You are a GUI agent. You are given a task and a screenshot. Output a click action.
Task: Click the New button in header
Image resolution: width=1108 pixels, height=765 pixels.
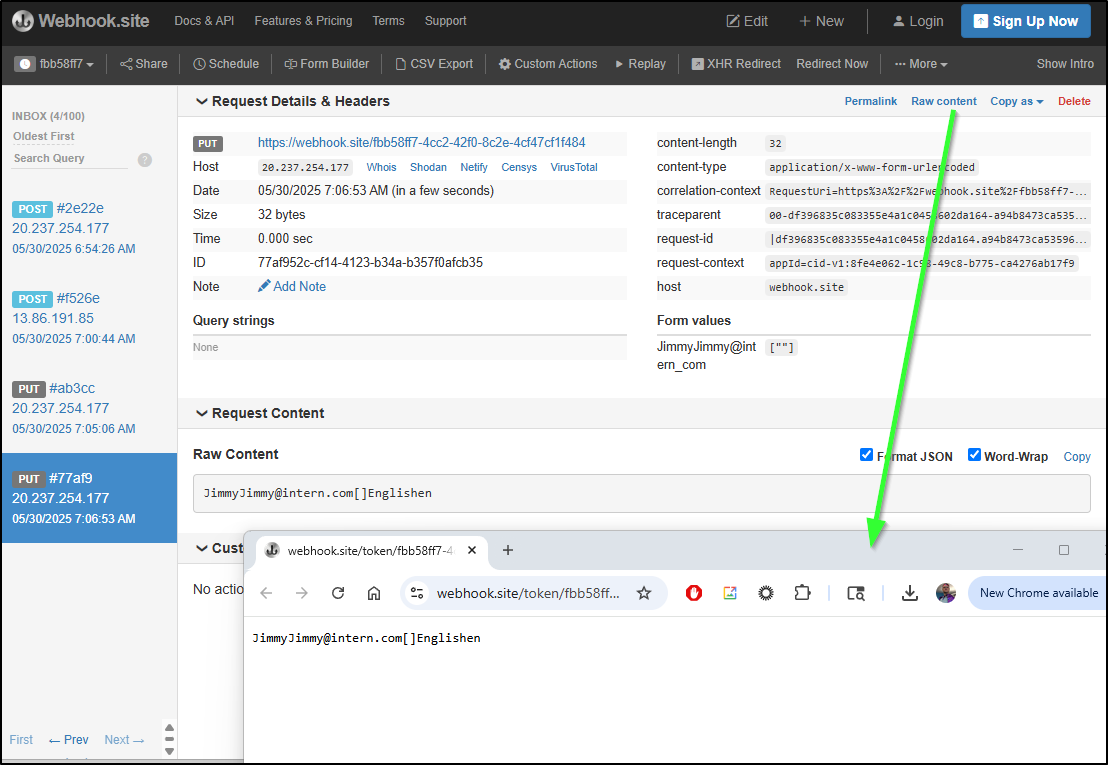821,21
